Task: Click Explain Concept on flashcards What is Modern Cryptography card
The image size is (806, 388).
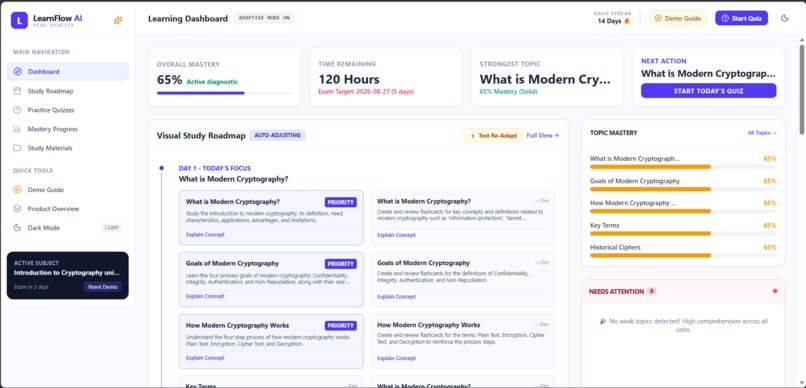Action: click(x=396, y=235)
